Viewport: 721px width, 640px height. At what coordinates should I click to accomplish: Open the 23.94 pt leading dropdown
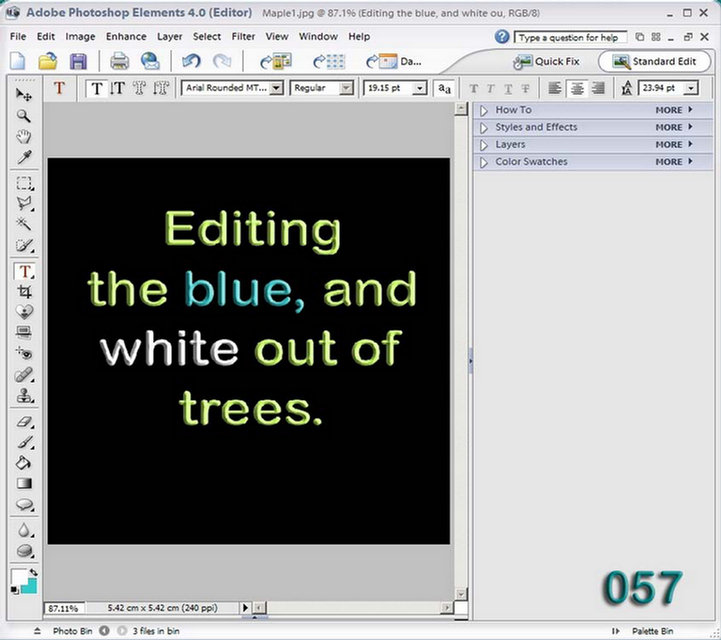691,88
